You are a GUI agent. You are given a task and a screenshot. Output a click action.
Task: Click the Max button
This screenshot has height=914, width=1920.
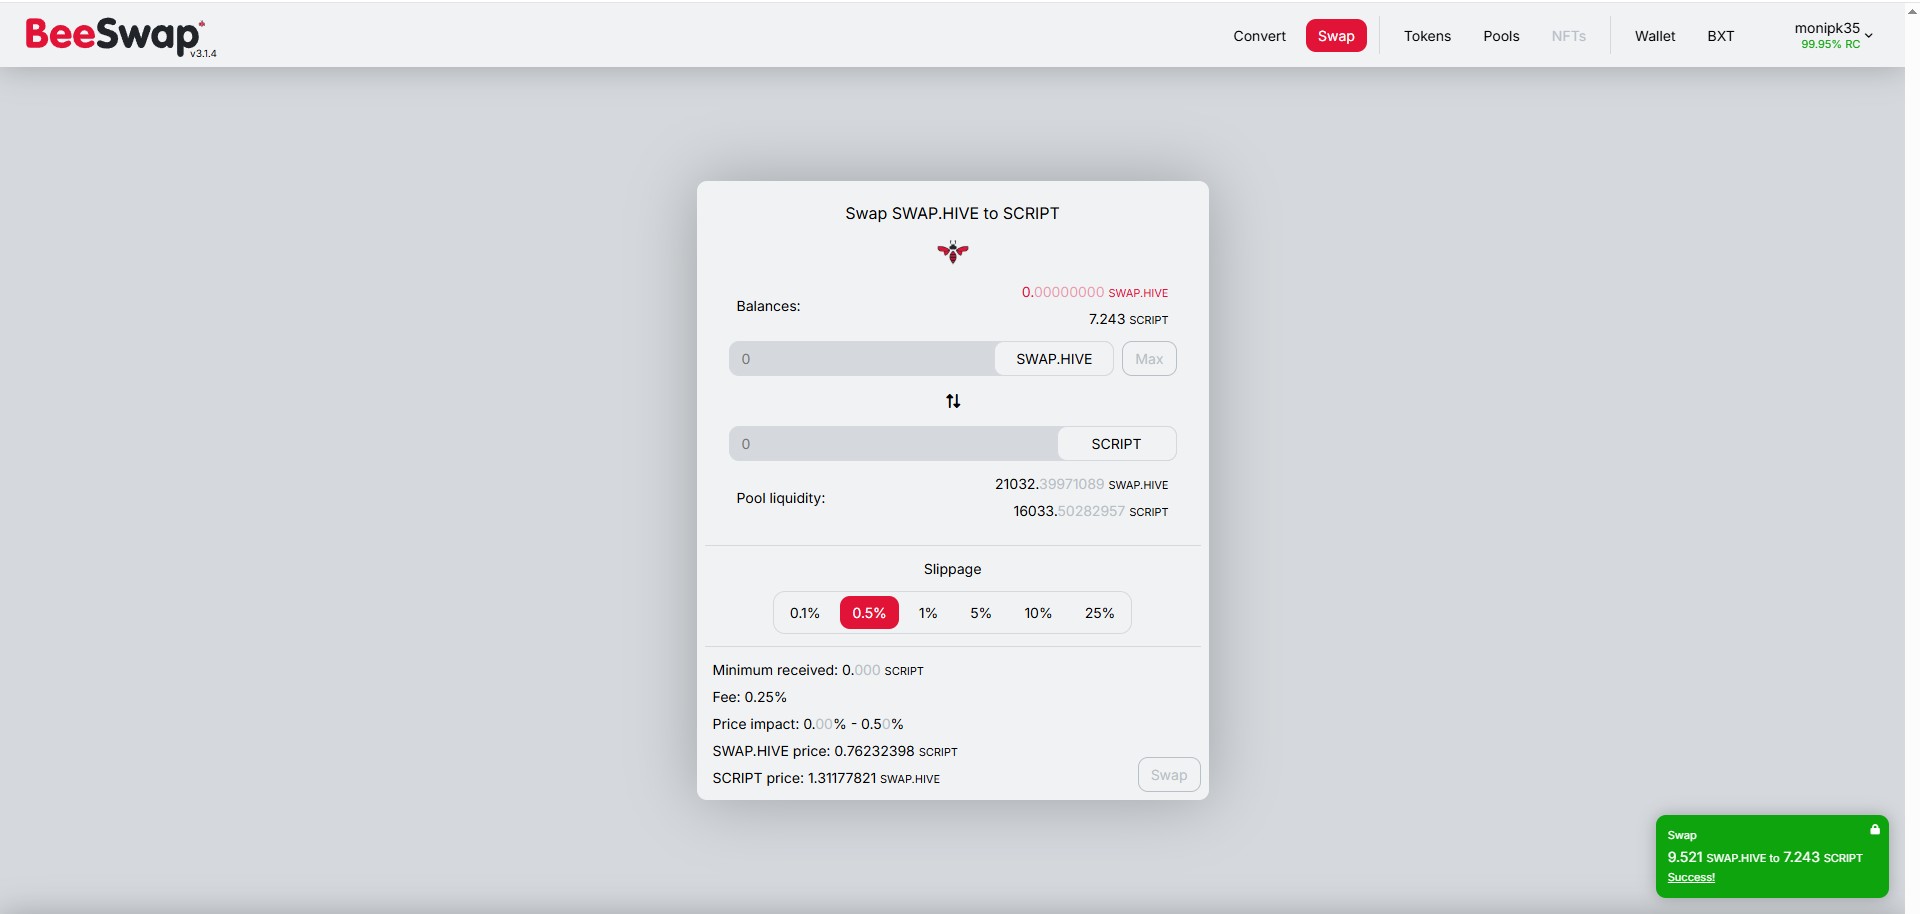1149,359
